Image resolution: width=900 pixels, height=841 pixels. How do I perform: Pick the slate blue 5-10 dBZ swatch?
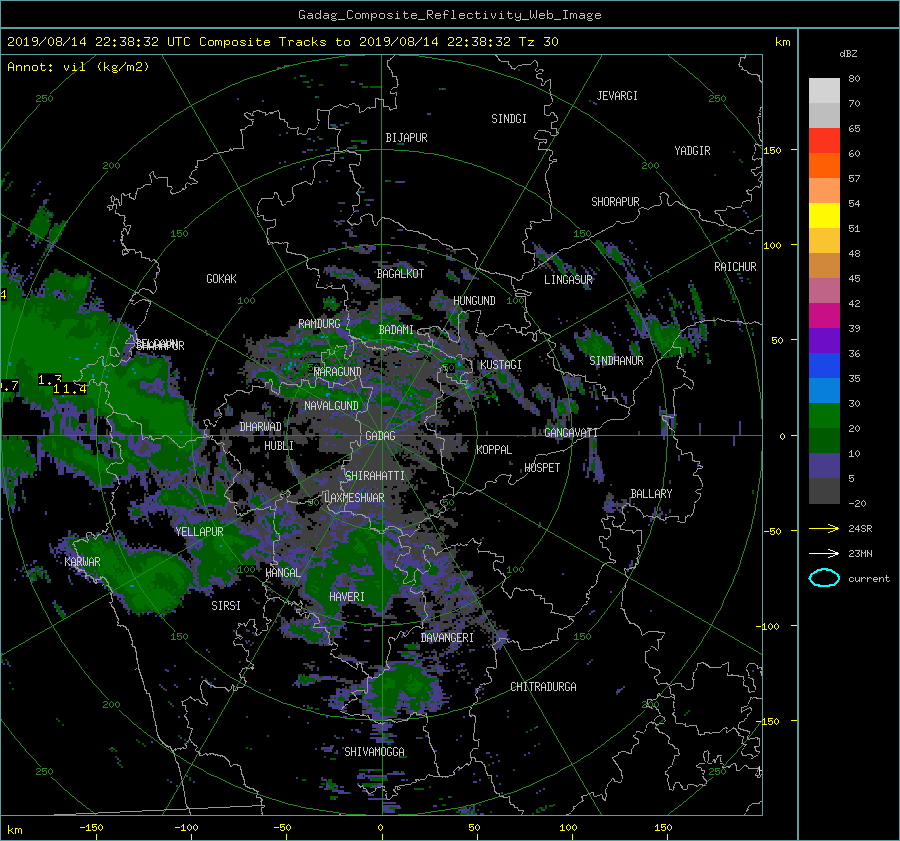(824, 465)
